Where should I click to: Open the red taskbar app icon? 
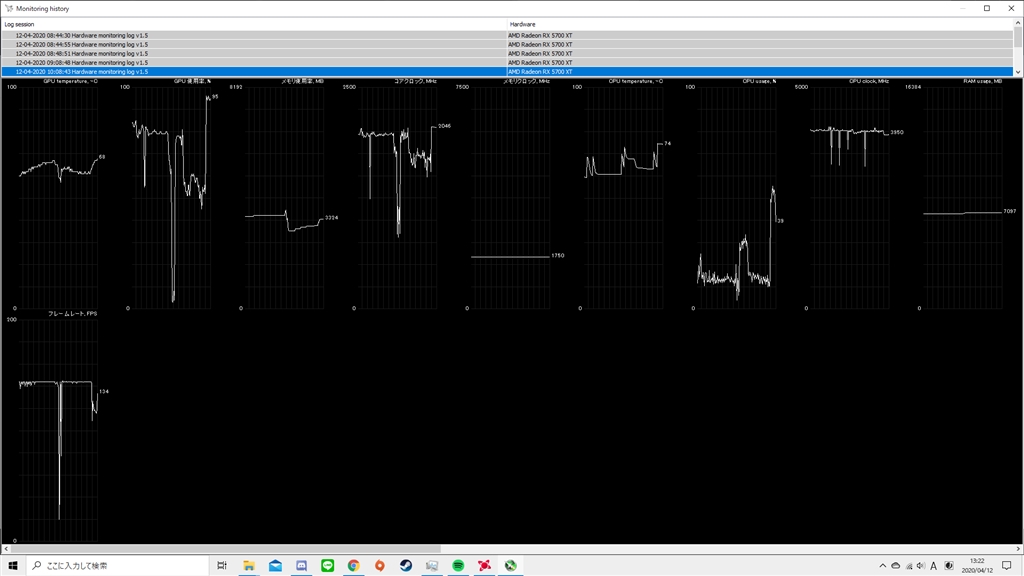click(x=484, y=566)
